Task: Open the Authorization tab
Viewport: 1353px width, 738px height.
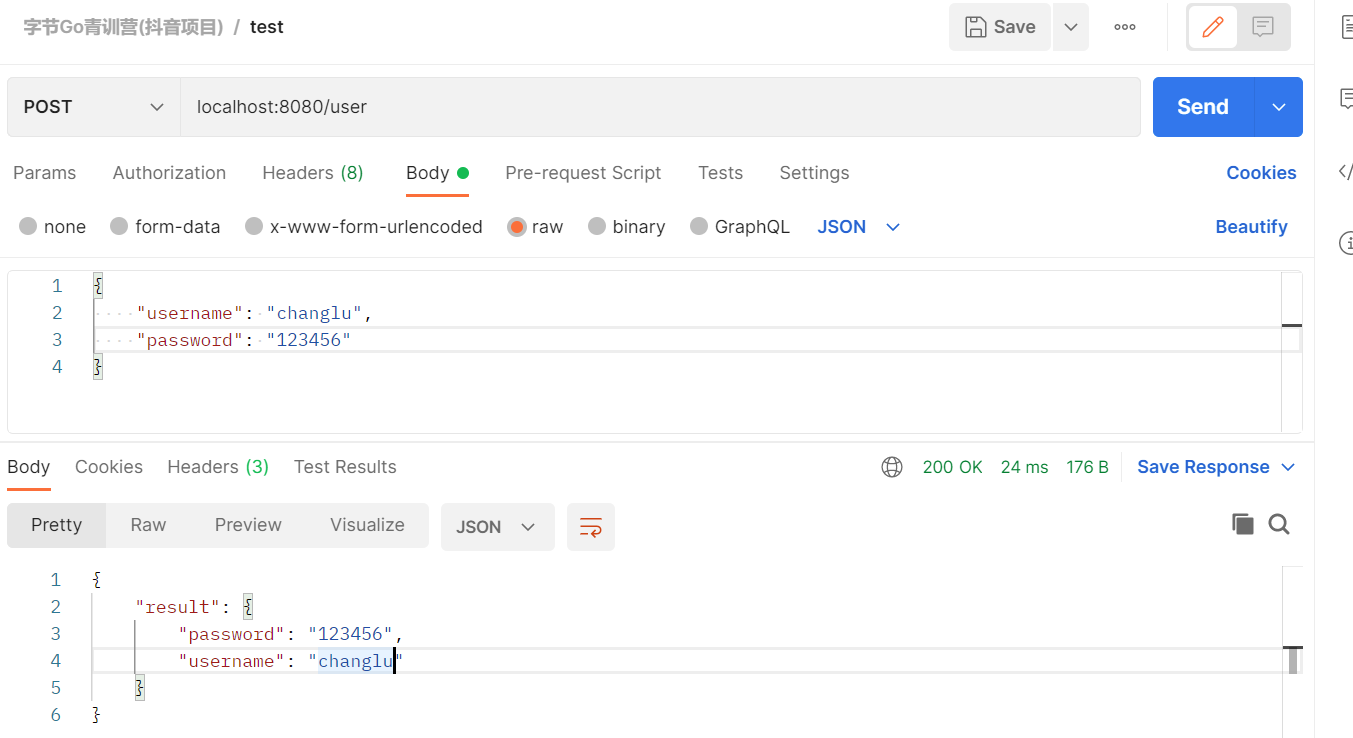Action: coord(169,173)
